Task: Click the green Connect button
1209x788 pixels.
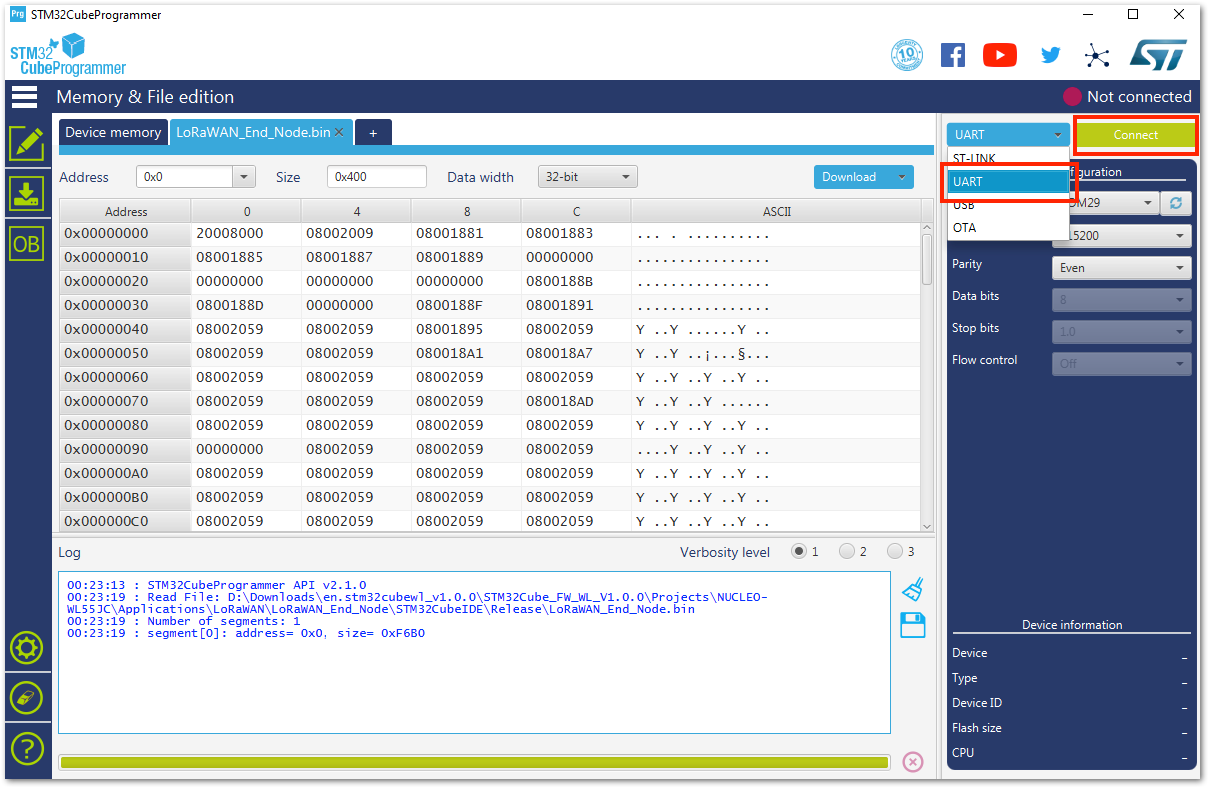Action: click(x=1136, y=135)
